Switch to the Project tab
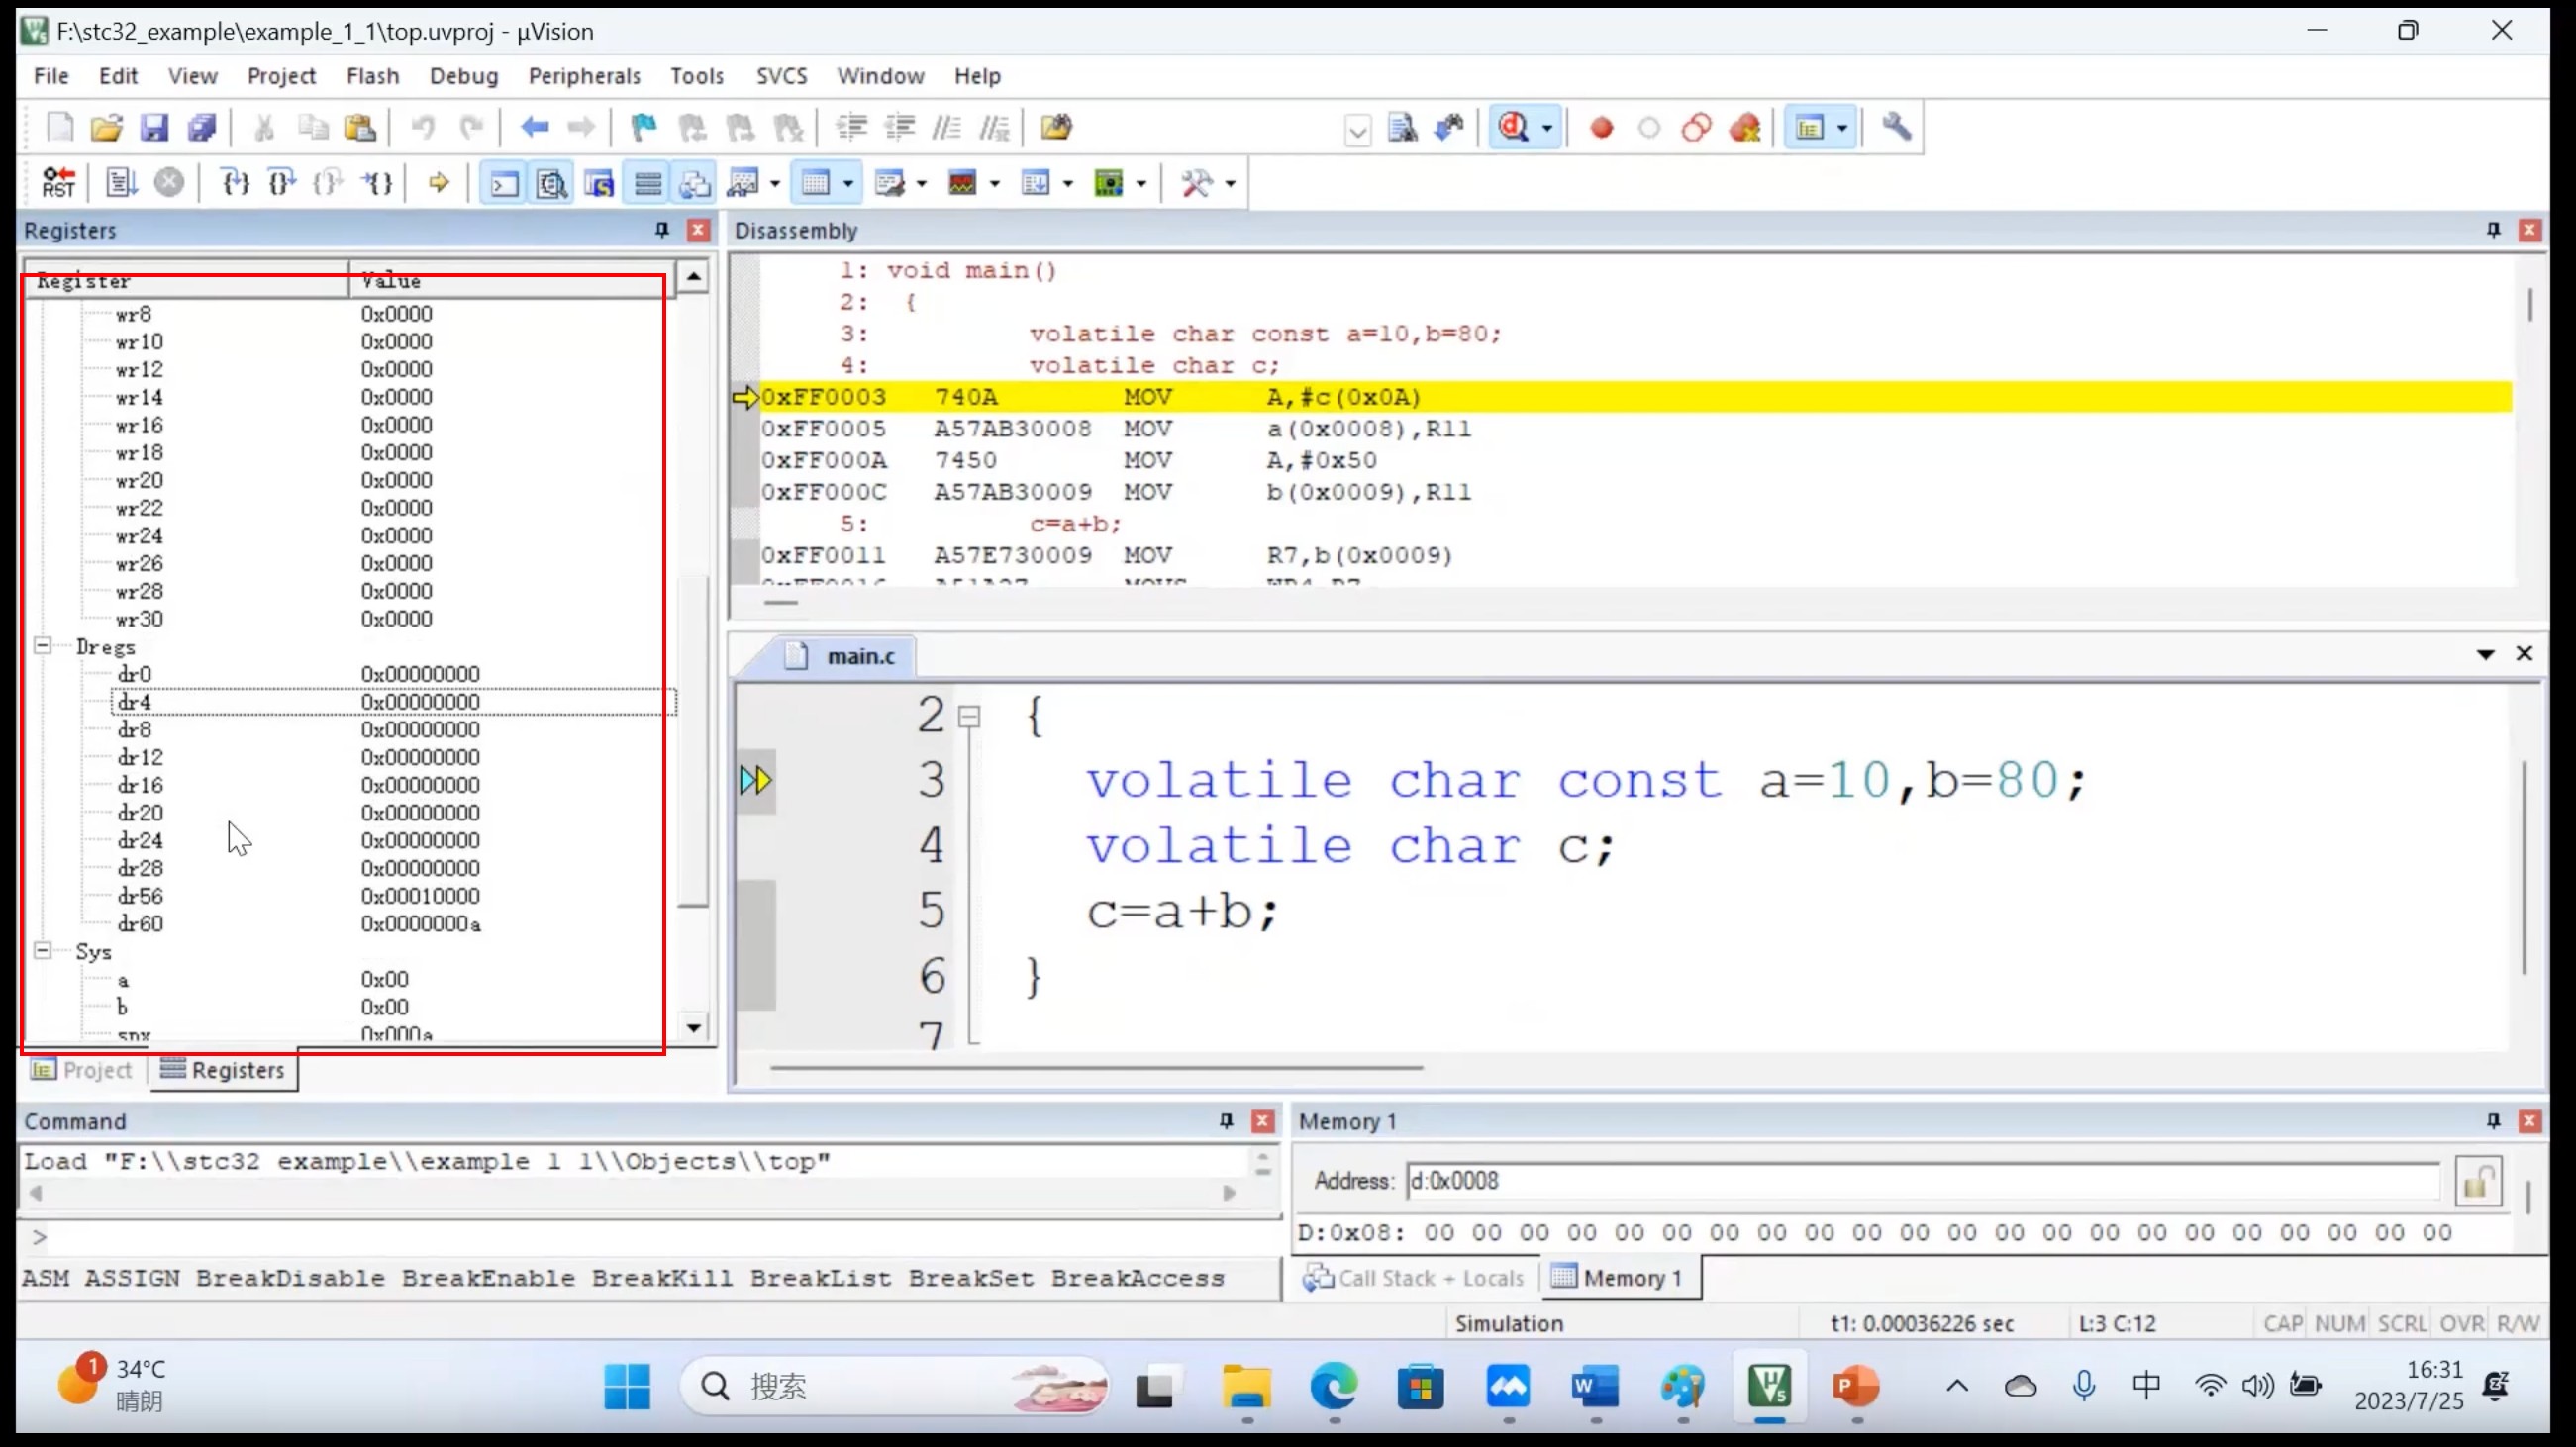This screenshot has height=1447, width=2576. click(82, 1070)
